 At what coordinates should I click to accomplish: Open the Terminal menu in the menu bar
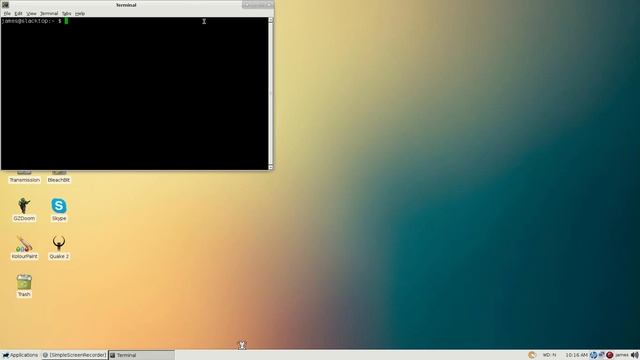click(x=49, y=13)
